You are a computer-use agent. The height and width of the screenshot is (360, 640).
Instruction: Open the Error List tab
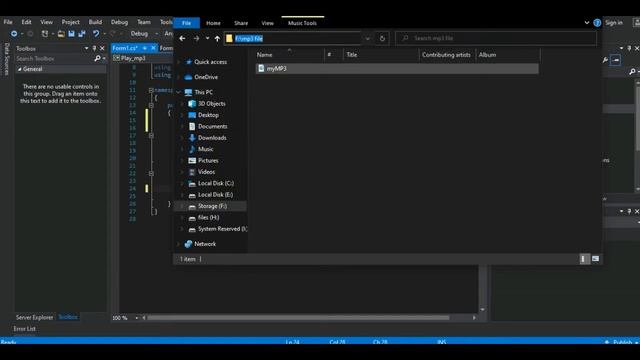tap(24, 329)
